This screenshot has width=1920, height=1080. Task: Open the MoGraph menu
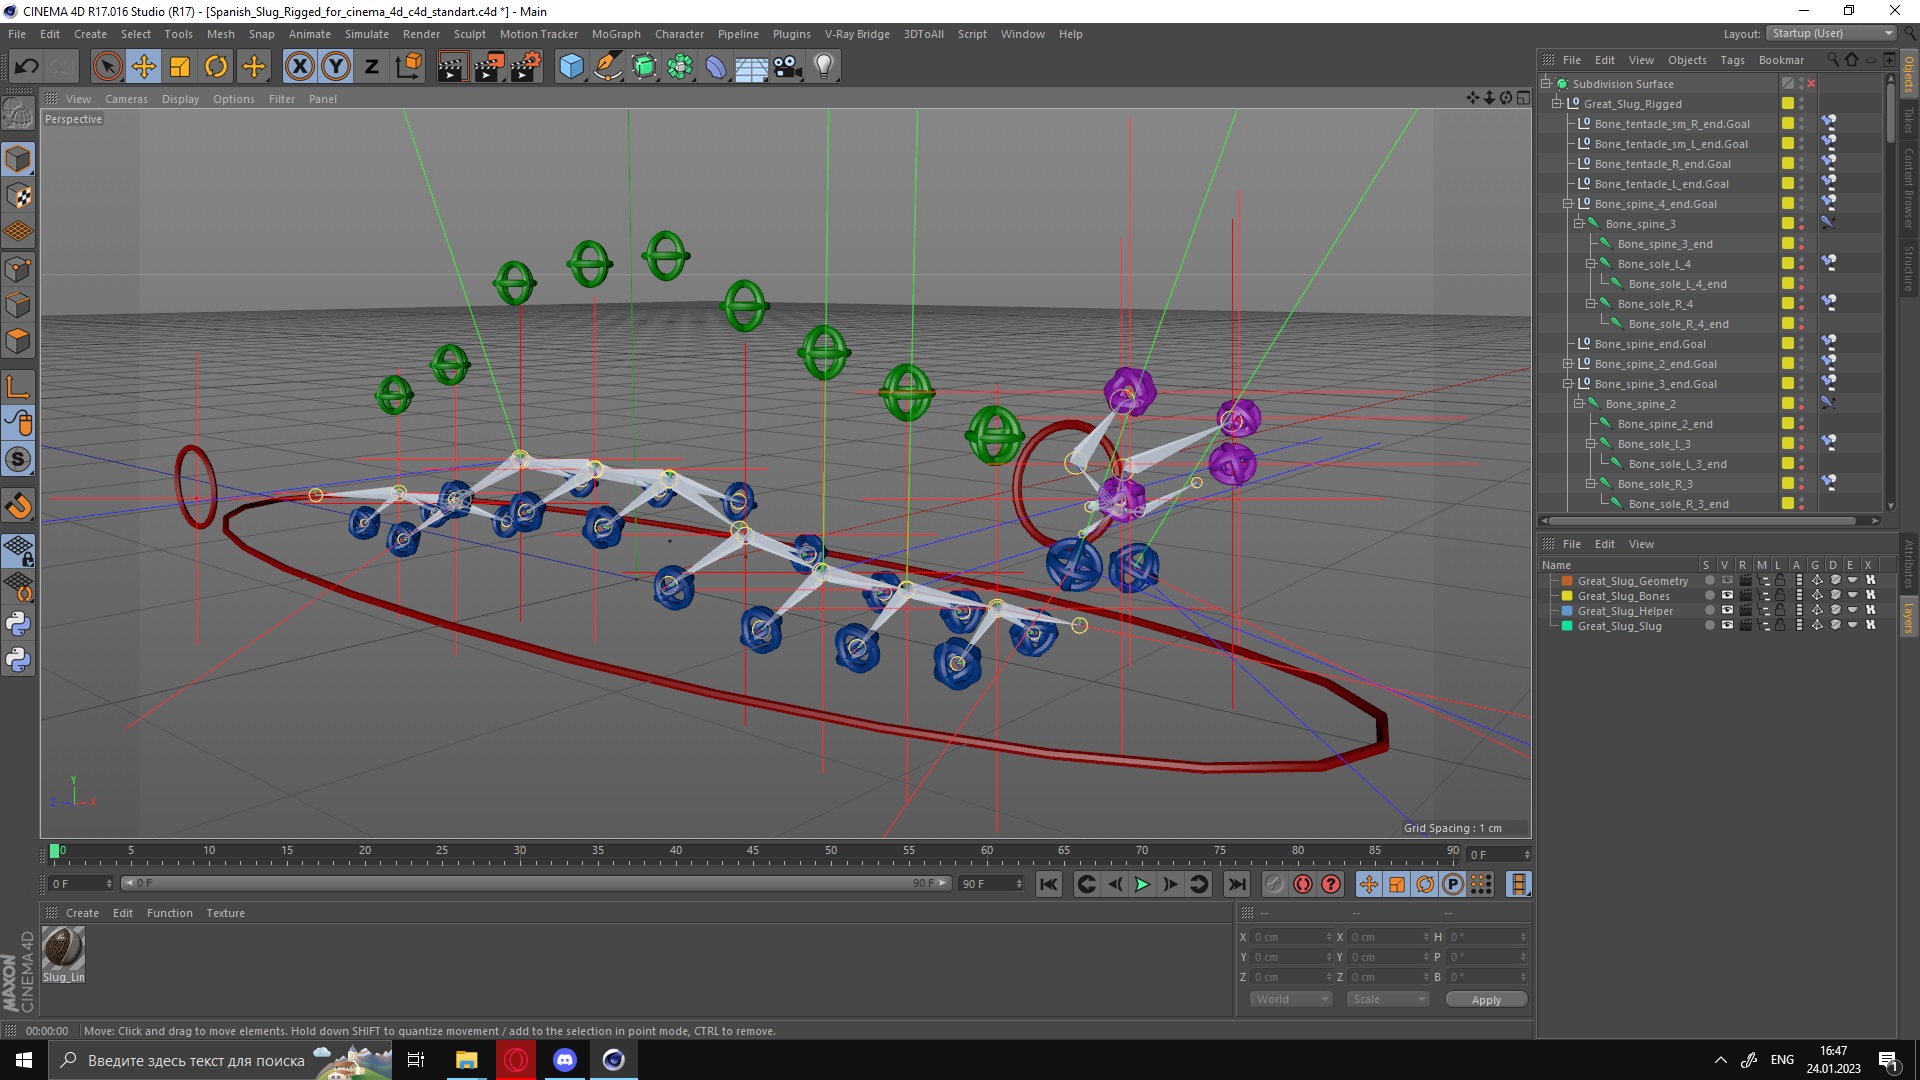[x=616, y=34]
